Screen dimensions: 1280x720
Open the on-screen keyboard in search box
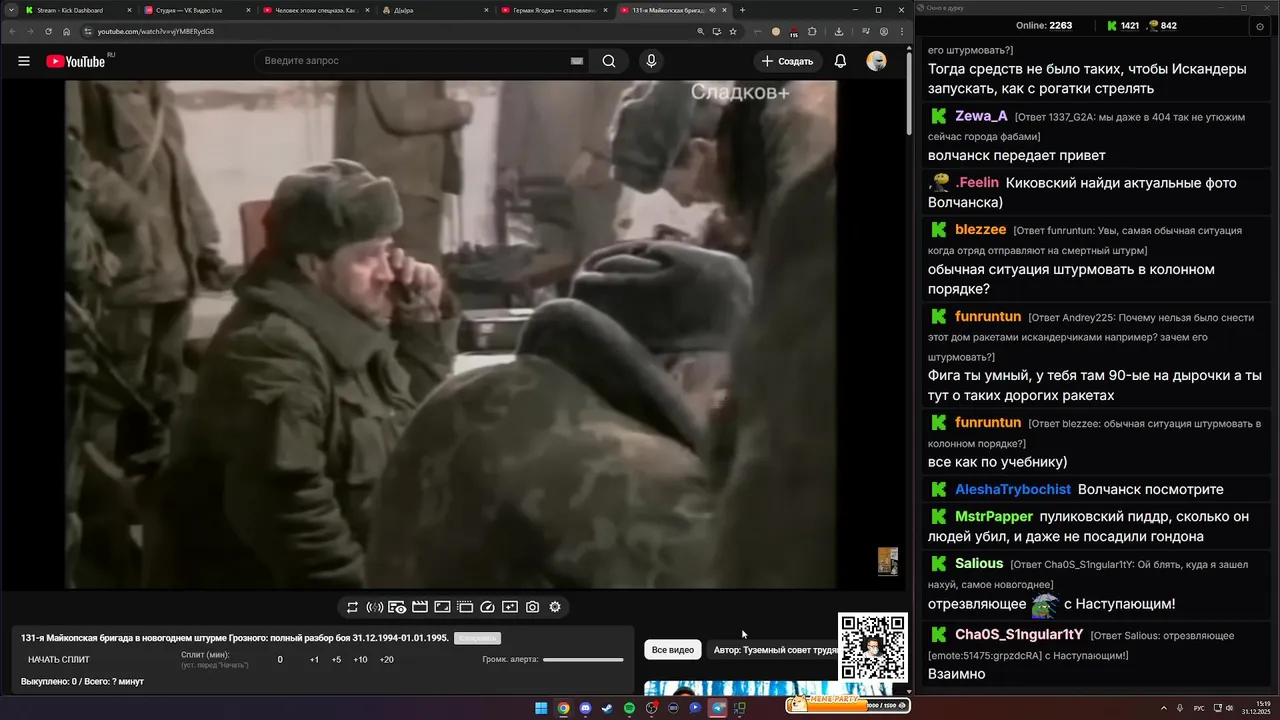pos(576,61)
